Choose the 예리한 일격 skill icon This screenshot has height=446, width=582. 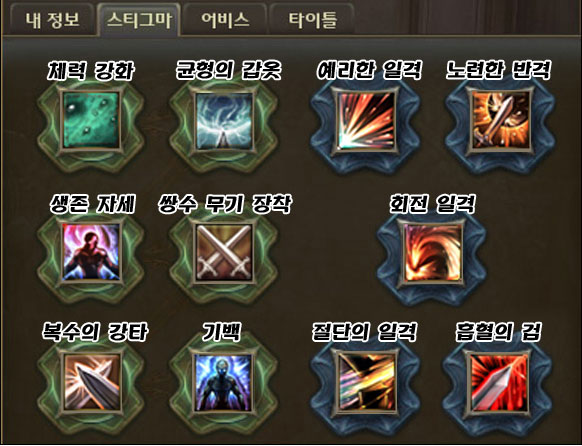coord(366,121)
